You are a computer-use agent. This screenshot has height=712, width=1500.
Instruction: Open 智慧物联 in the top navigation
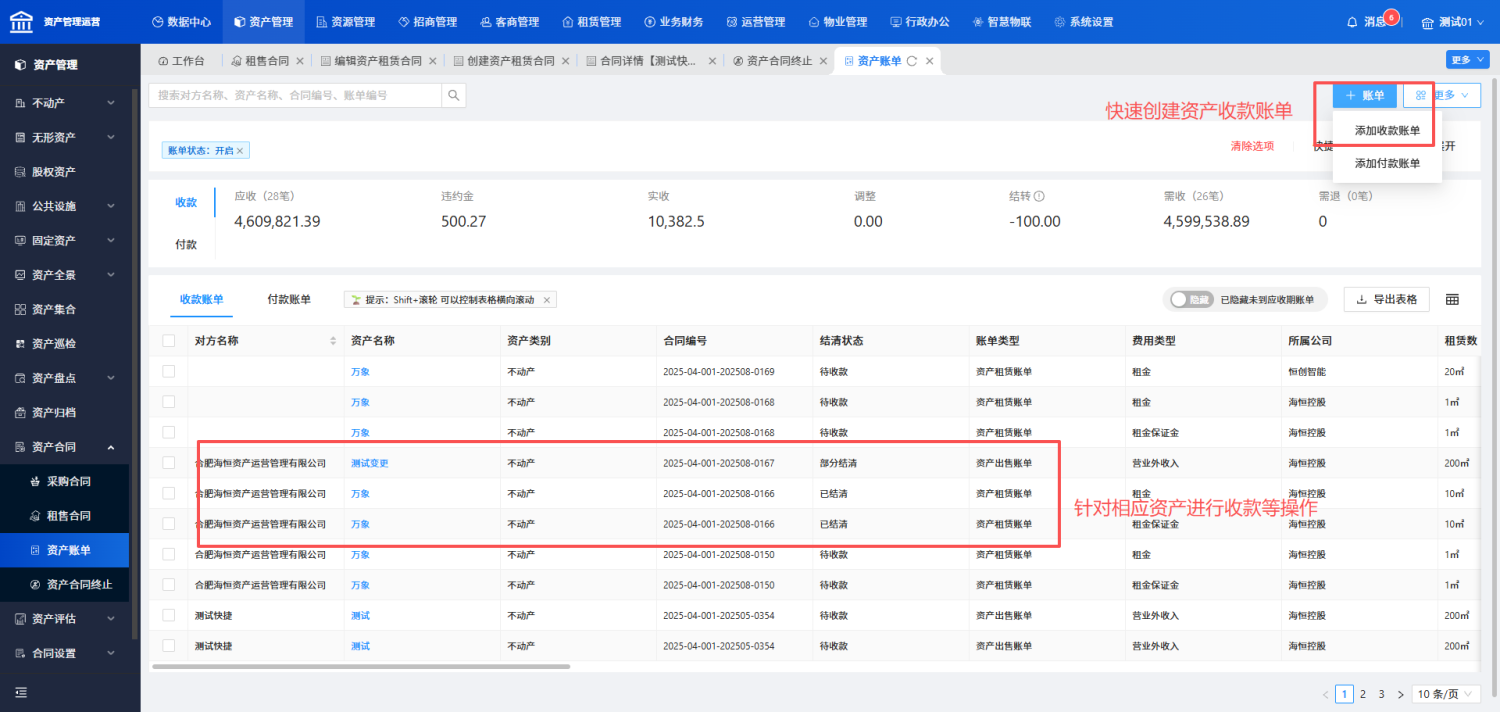click(x=1001, y=22)
